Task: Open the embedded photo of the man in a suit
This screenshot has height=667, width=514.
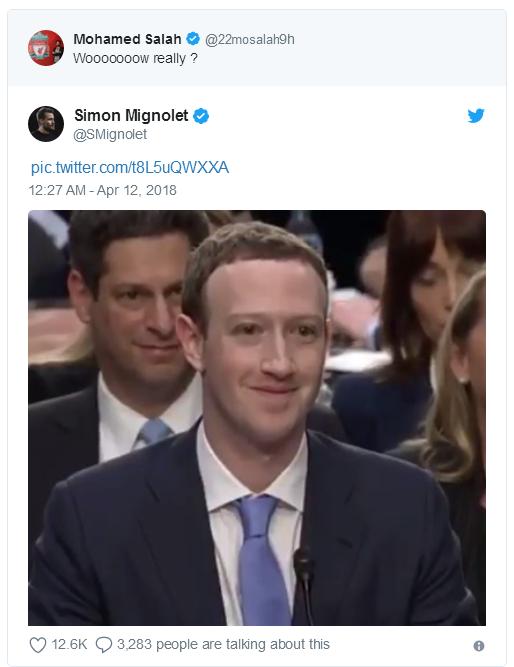Action: tap(257, 418)
